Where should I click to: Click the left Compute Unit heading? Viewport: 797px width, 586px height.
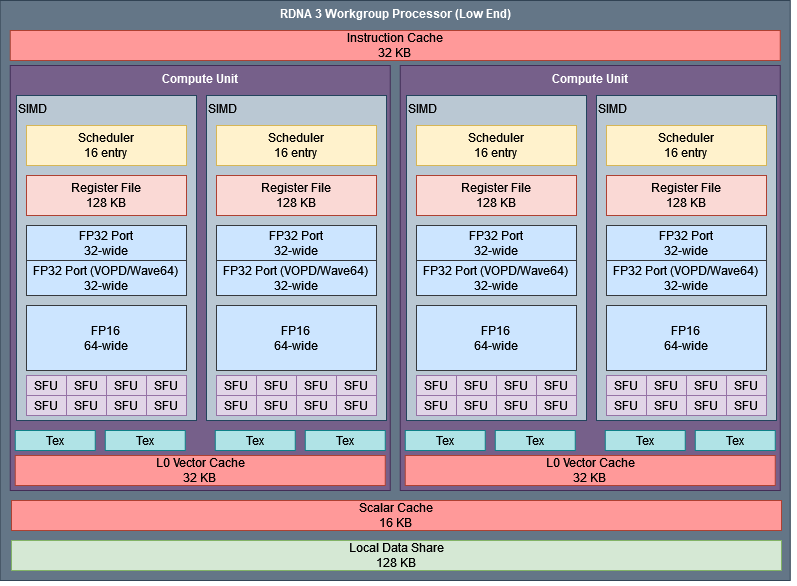click(x=200, y=79)
